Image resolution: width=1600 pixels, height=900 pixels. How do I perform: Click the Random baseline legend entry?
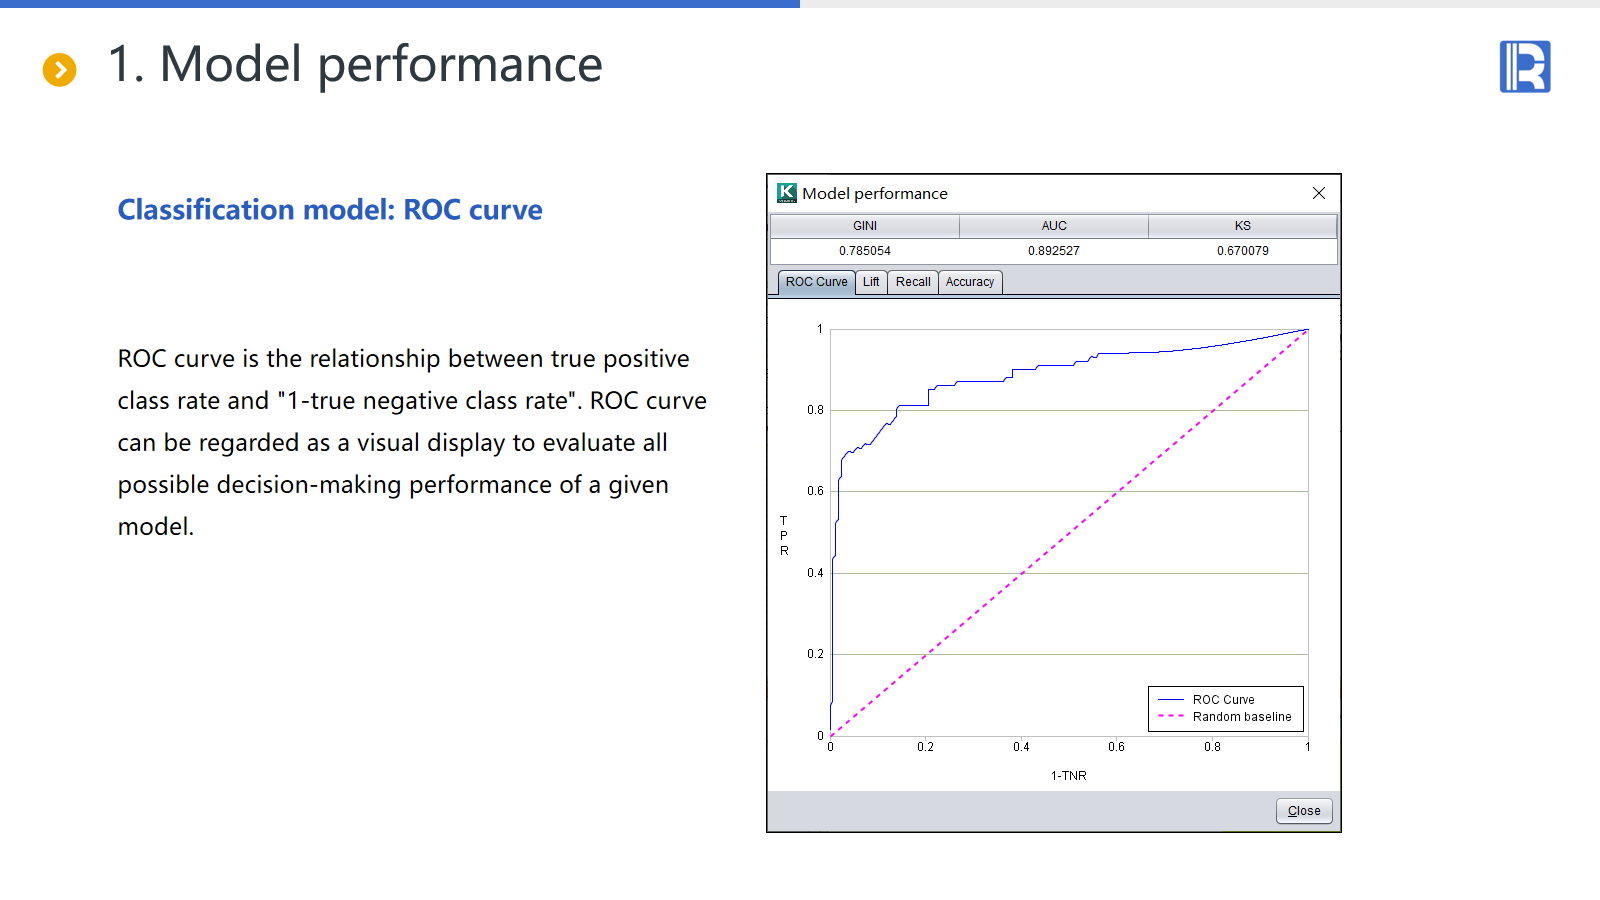[x=1241, y=717]
